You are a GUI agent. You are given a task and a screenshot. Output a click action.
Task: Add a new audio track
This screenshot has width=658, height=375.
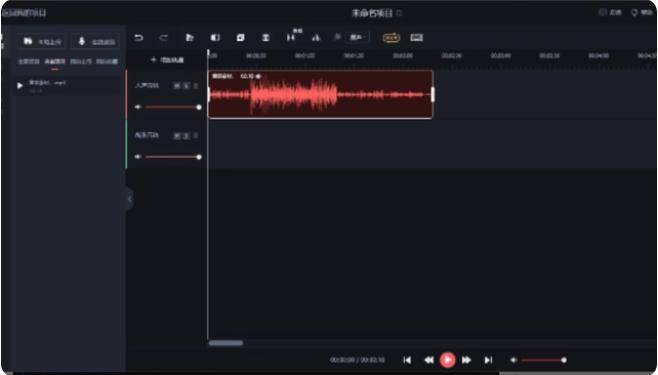pyautogui.click(x=167, y=60)
